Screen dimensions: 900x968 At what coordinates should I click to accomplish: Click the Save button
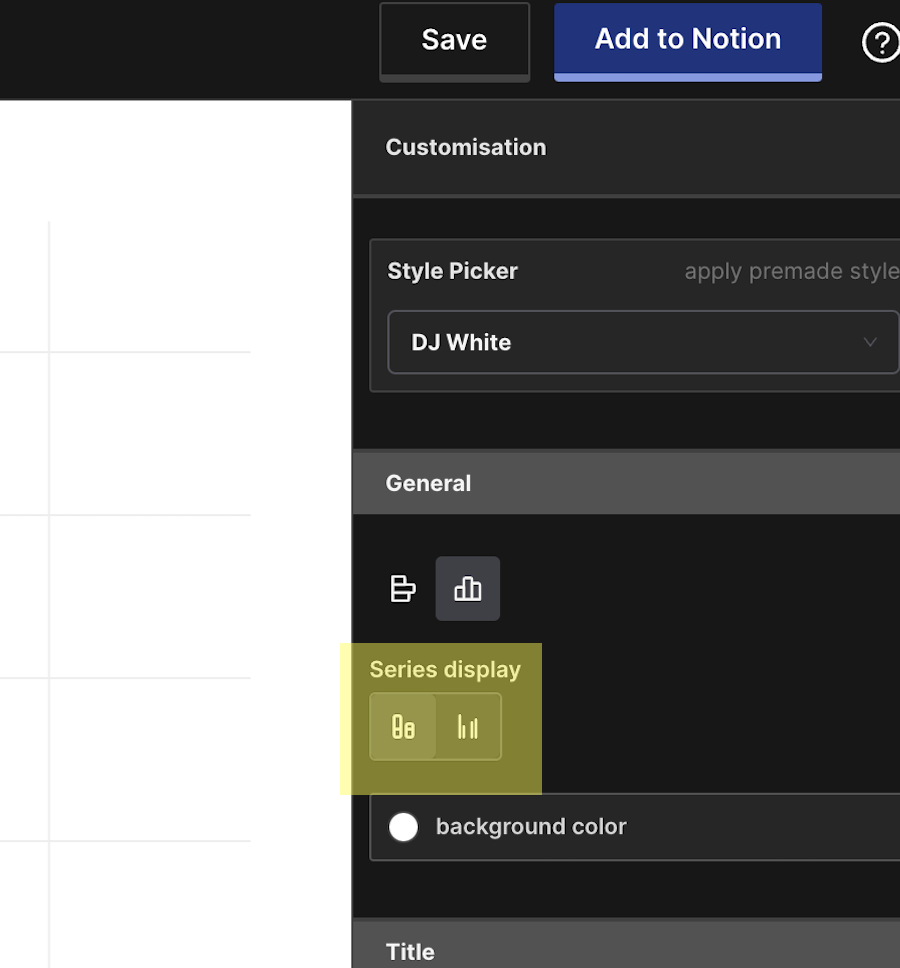(454, 40)
